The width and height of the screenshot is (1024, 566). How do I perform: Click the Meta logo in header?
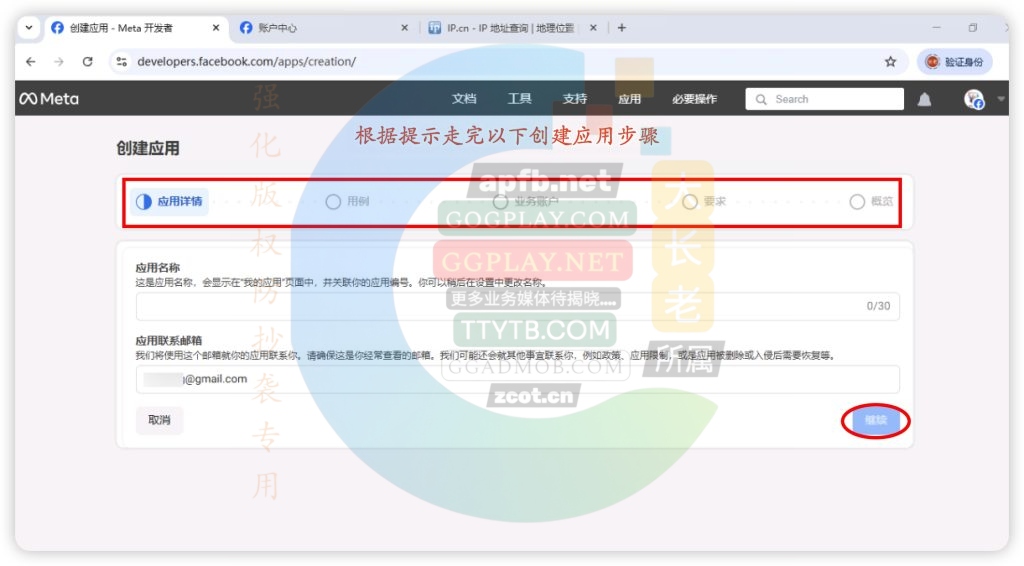click(48, 99)
